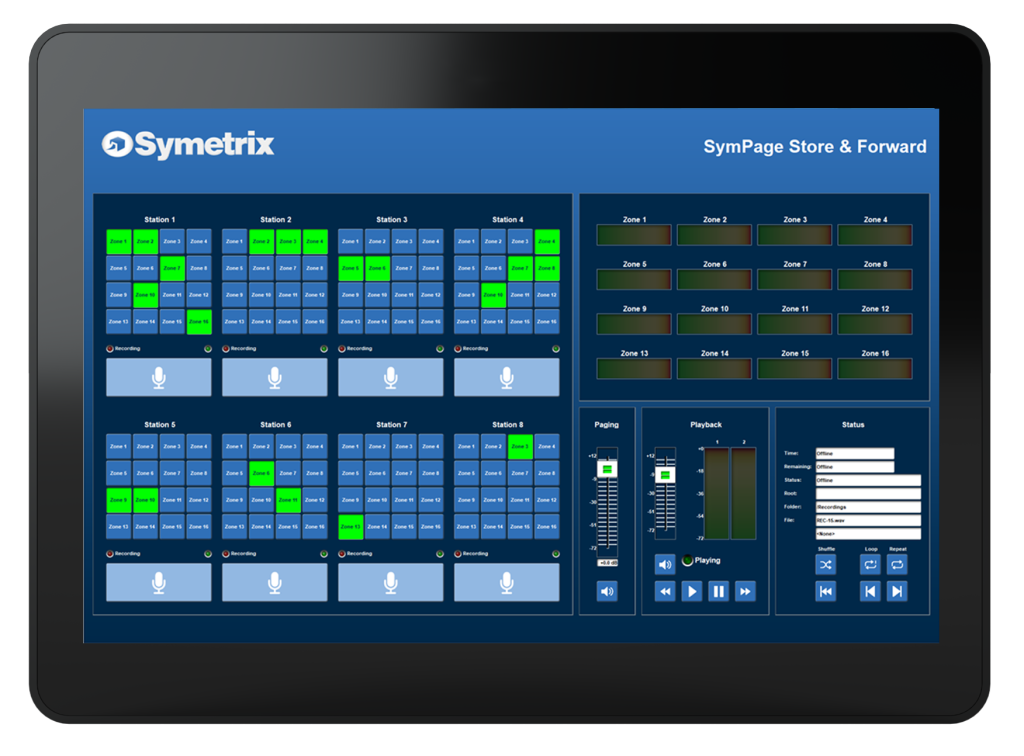
Task: Tap the Station 8 microphone button
Action: (507, 582)
